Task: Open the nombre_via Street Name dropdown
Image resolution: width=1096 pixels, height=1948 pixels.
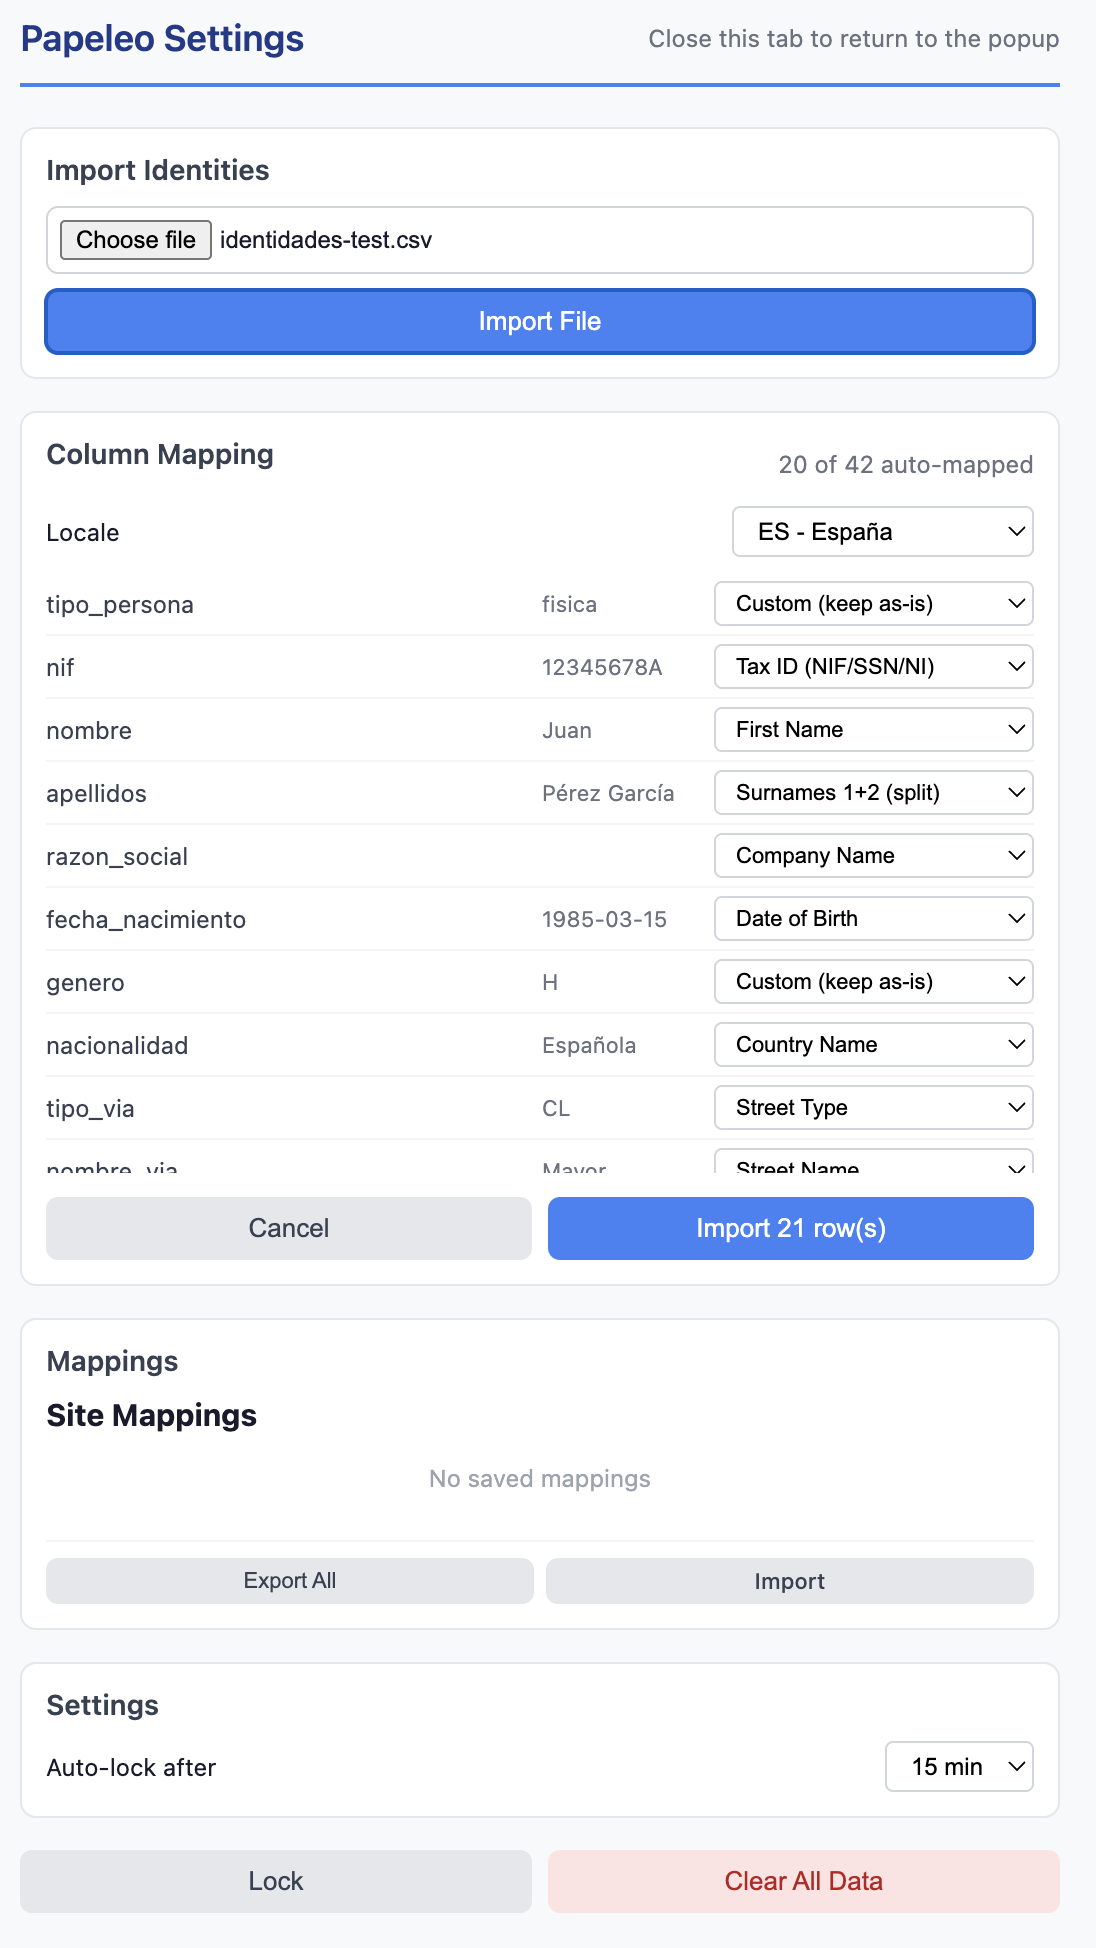Action: (x=873, y=1164)
